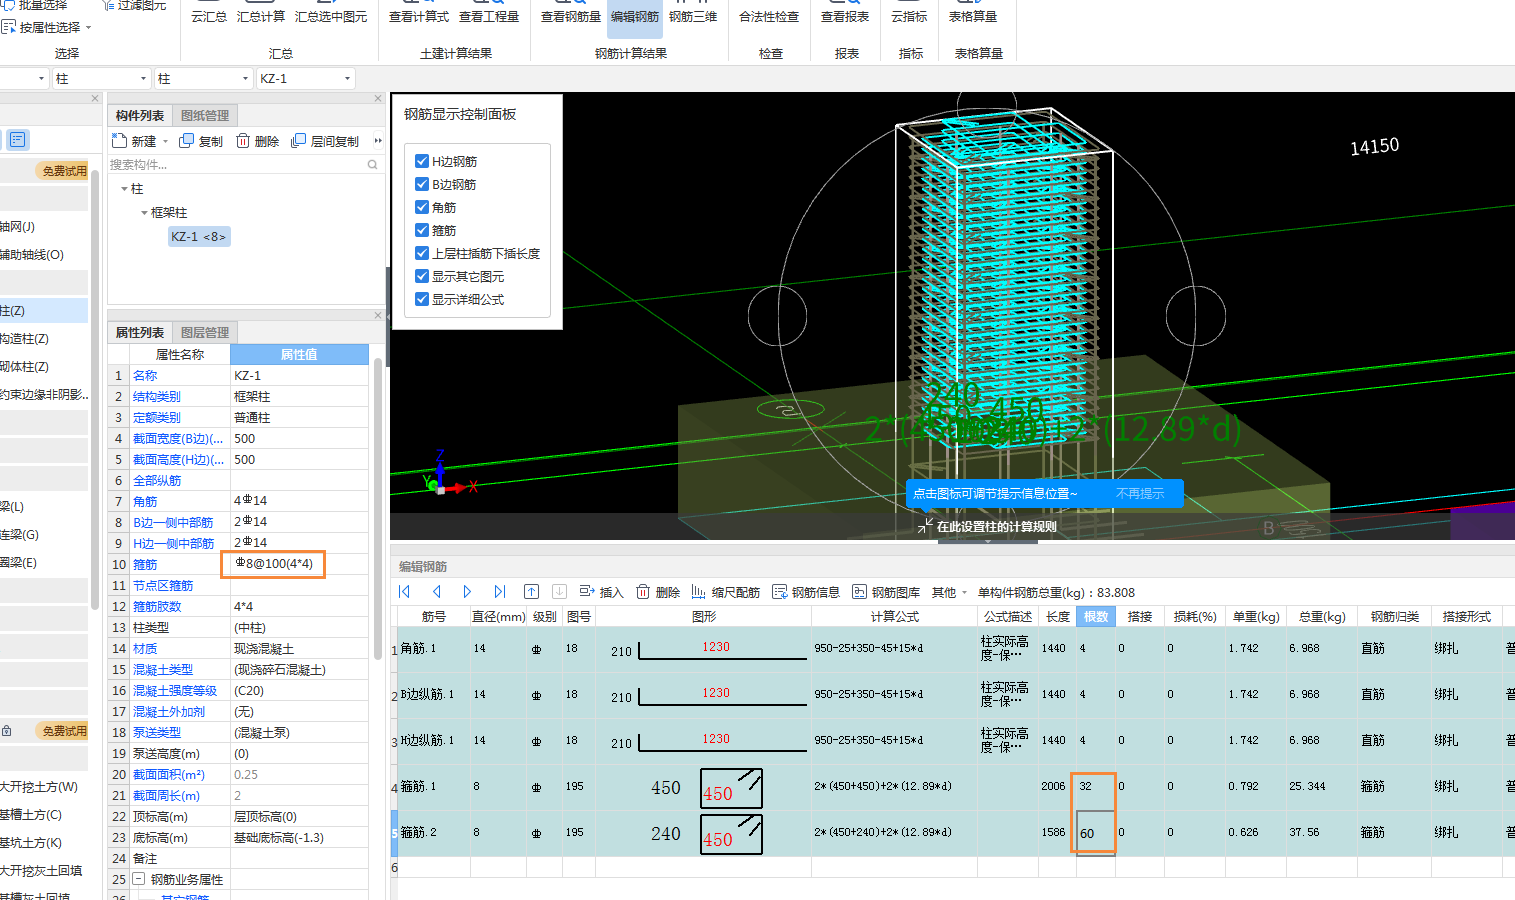Select the list view icon in left panel
The image size is (1515, 900).
(x=18, y=140)
